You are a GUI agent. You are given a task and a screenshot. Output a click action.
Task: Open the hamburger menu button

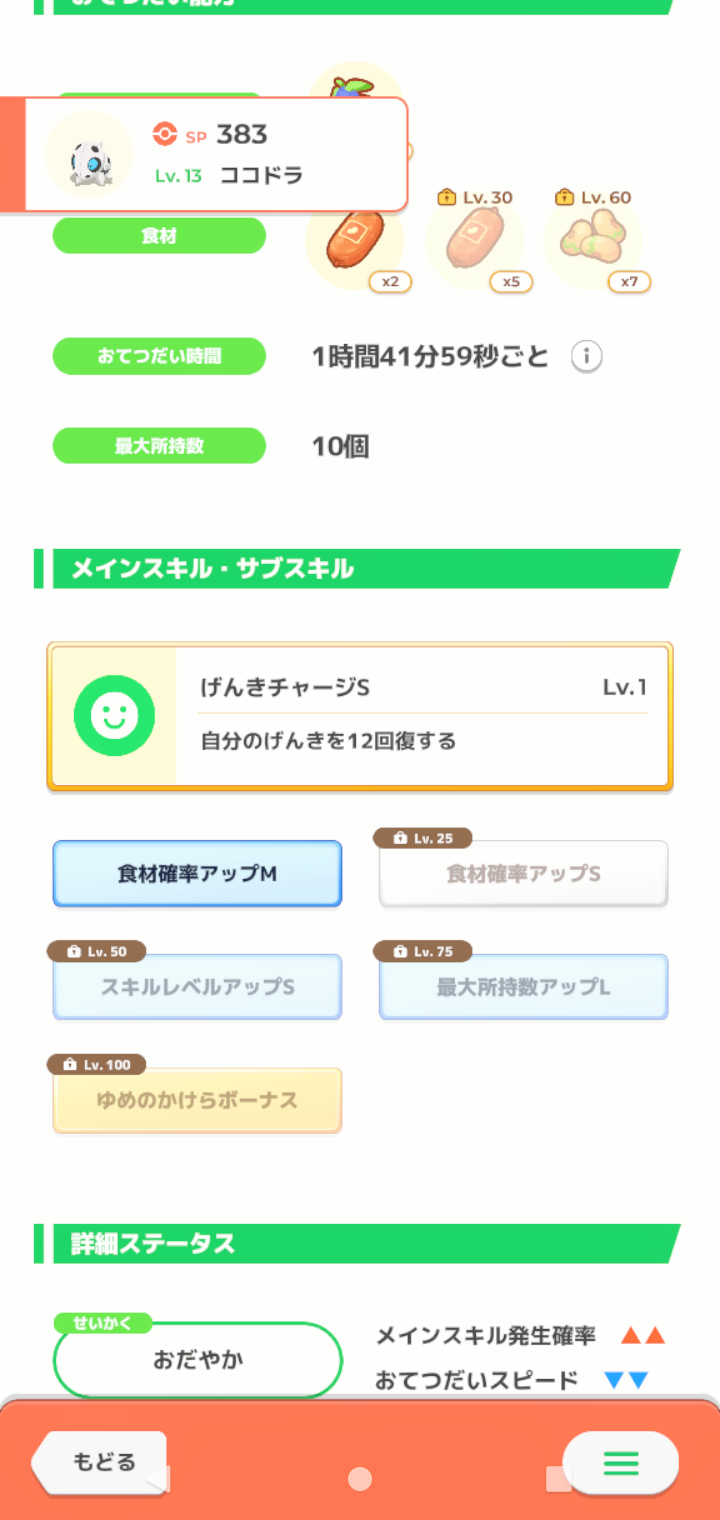(x=620, y=1464)
